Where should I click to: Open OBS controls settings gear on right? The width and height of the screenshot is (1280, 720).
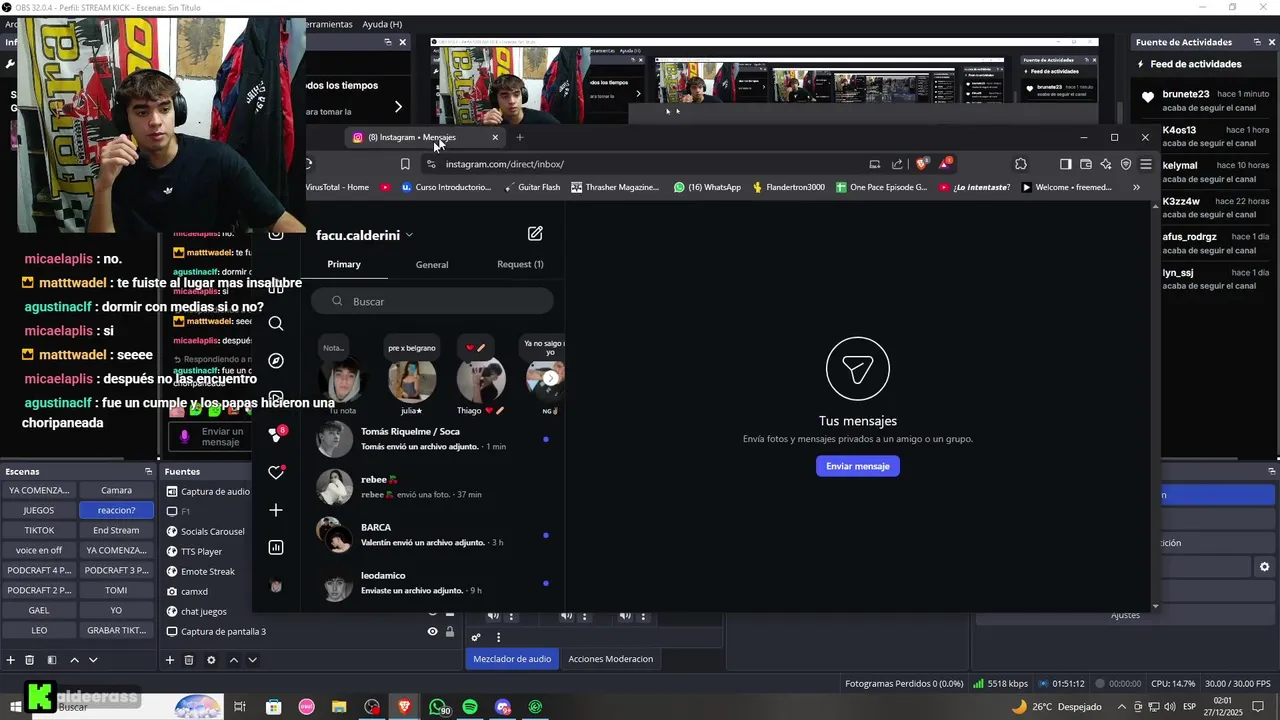(1264, 566)
